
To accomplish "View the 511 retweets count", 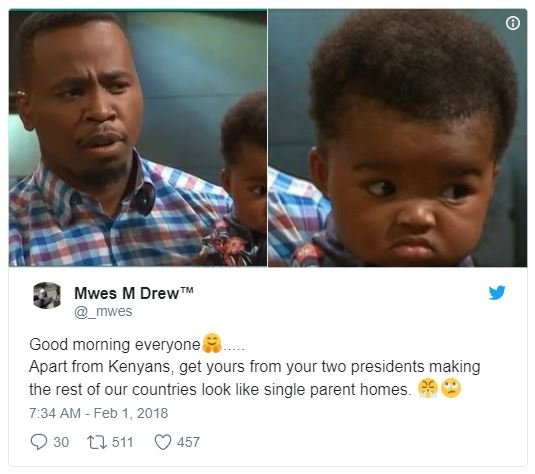I will [122, 442].
